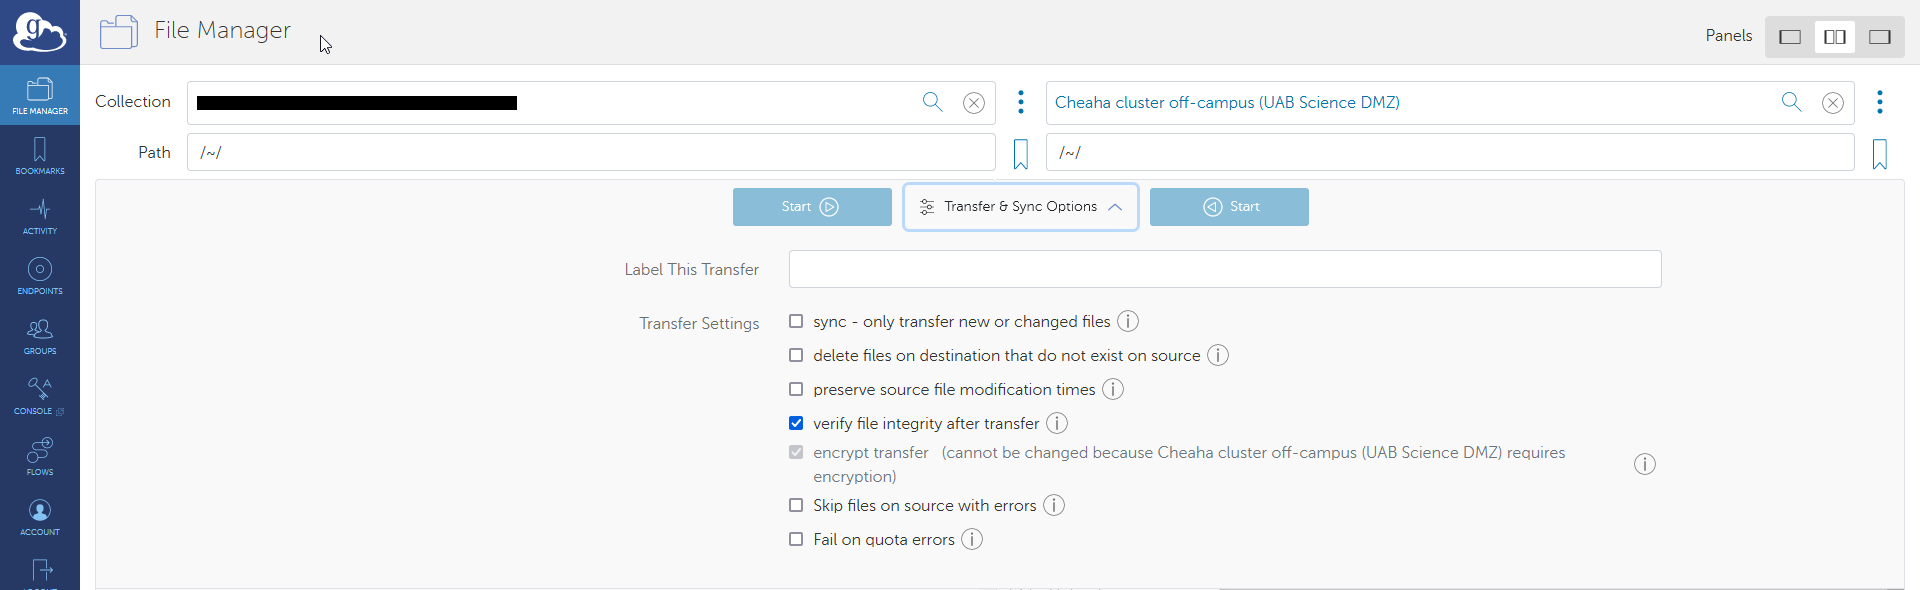Viewport: 1920px width, 590px height.
Task: Open the Activity page in sidebar
Action: point(40,216)
